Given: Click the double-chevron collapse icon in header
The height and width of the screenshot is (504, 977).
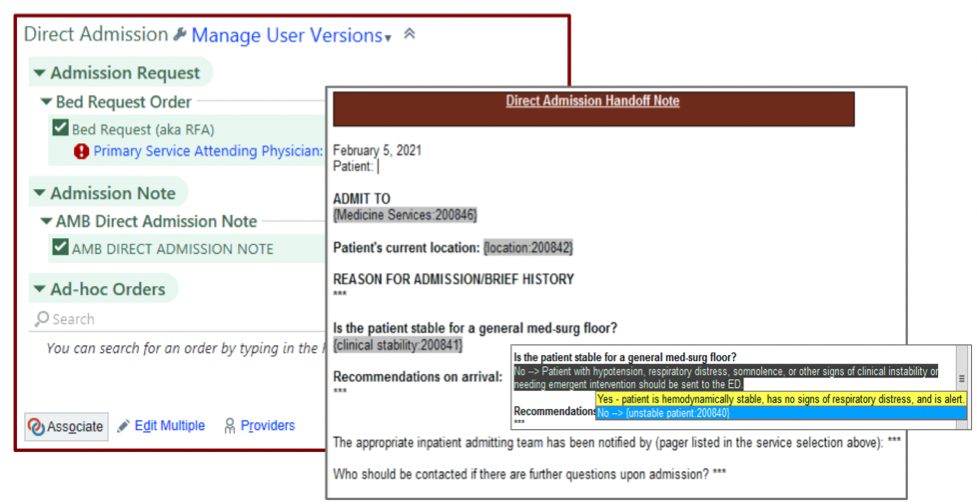Looking at the screenshot, I should click(409, 34).
